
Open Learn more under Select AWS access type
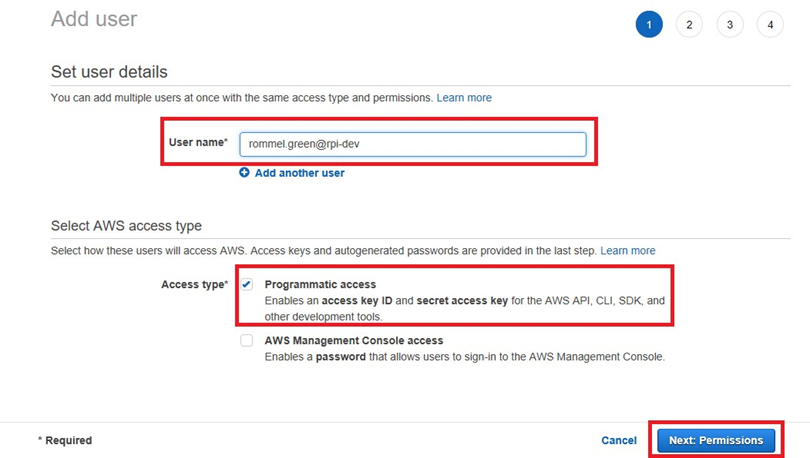point(628,250)
